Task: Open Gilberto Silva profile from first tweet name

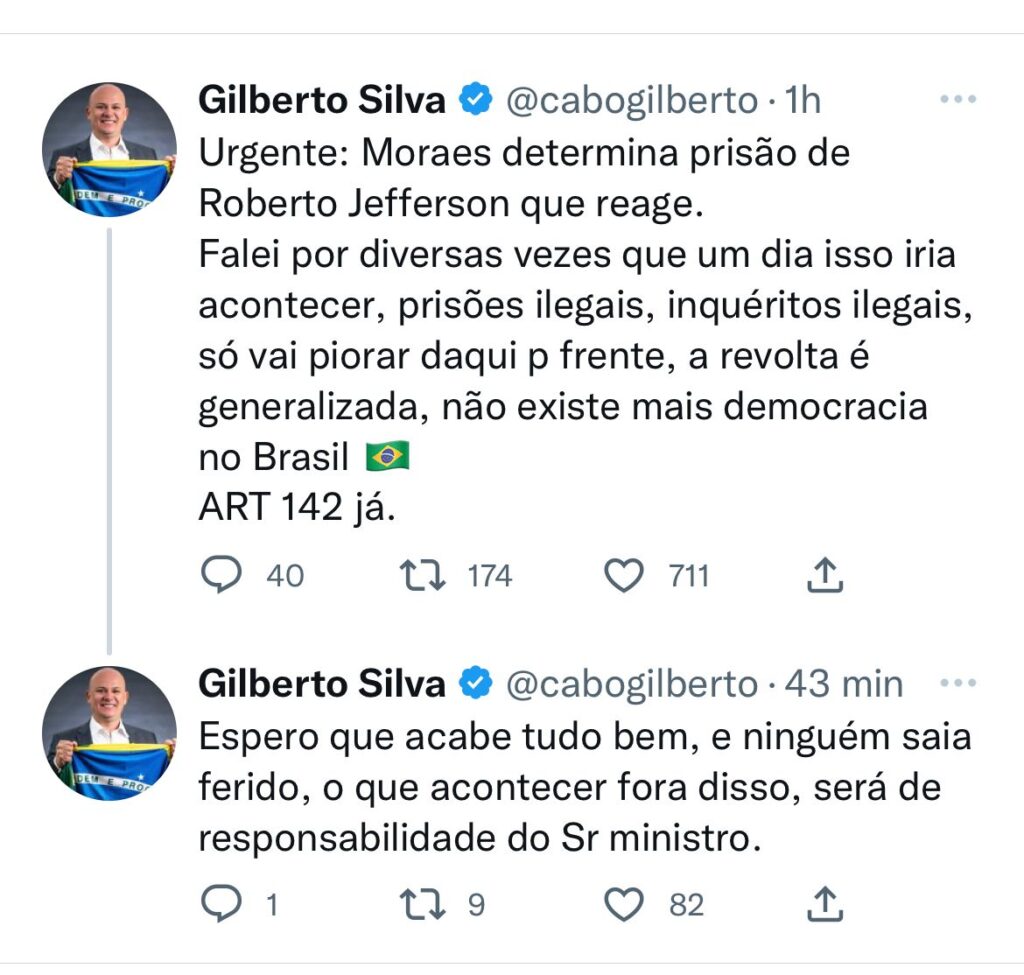Action: coord(322,100)
